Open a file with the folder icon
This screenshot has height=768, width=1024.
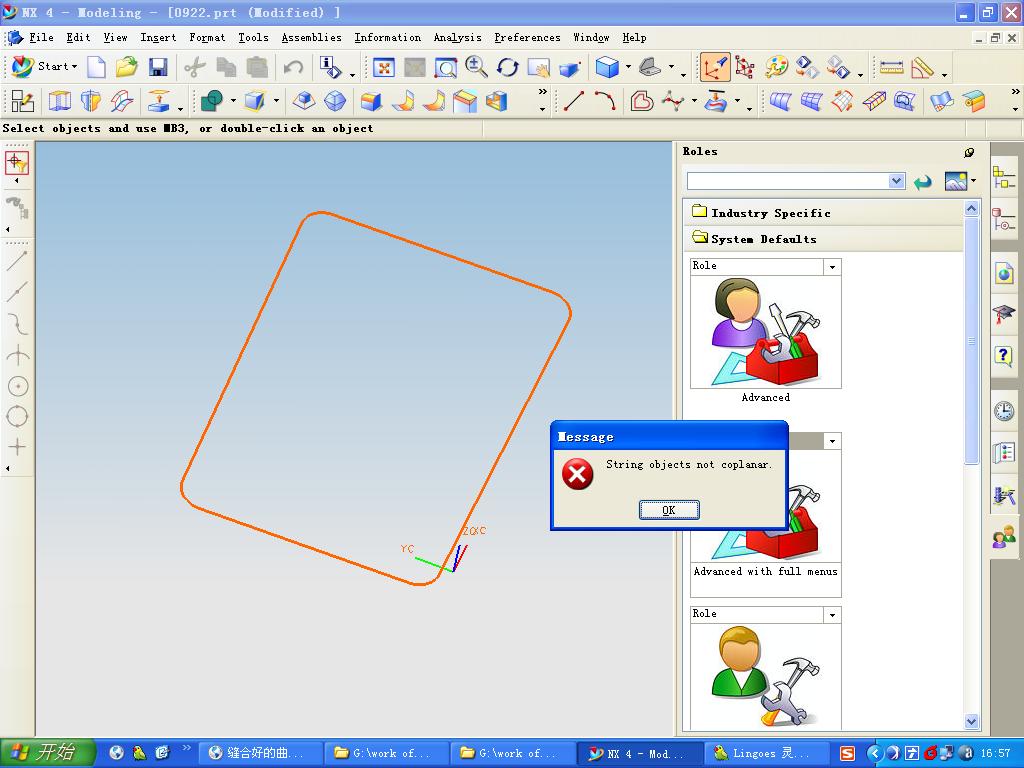(x=127, y=67)
